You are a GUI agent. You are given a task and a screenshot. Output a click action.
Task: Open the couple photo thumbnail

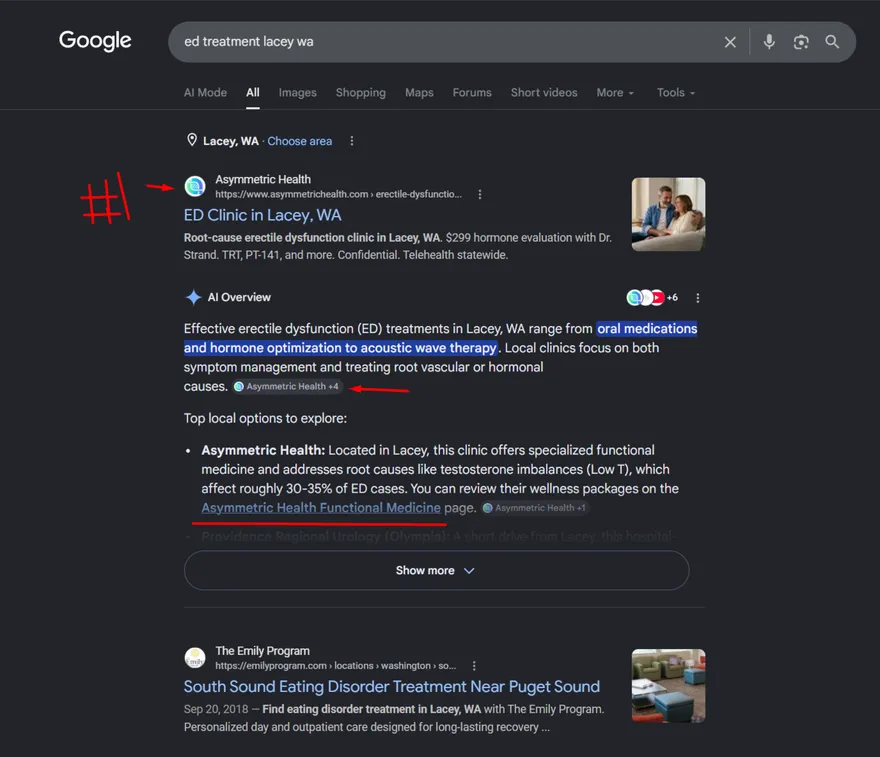(x=668, y=214)
